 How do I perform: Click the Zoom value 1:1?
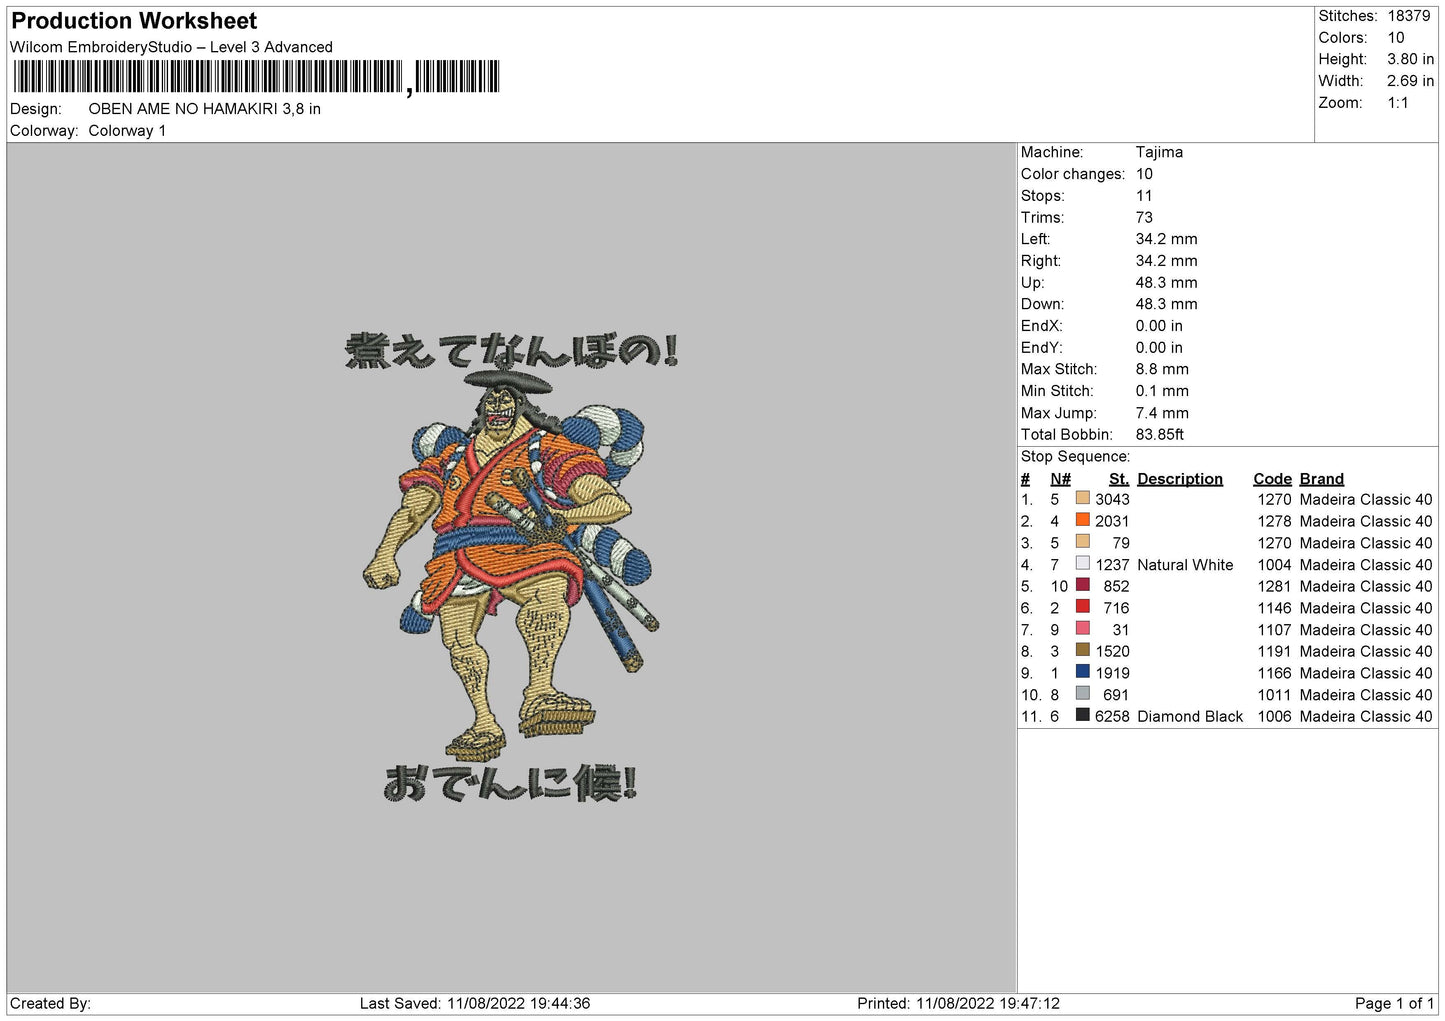pyautogui.click(x=1398, y=103)
